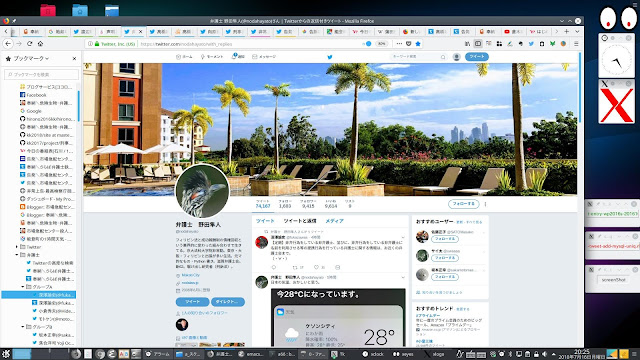Viewport: 640px width, 360px height.
Task: Follow the first suggested user
Action: click(x=445, y=239)
